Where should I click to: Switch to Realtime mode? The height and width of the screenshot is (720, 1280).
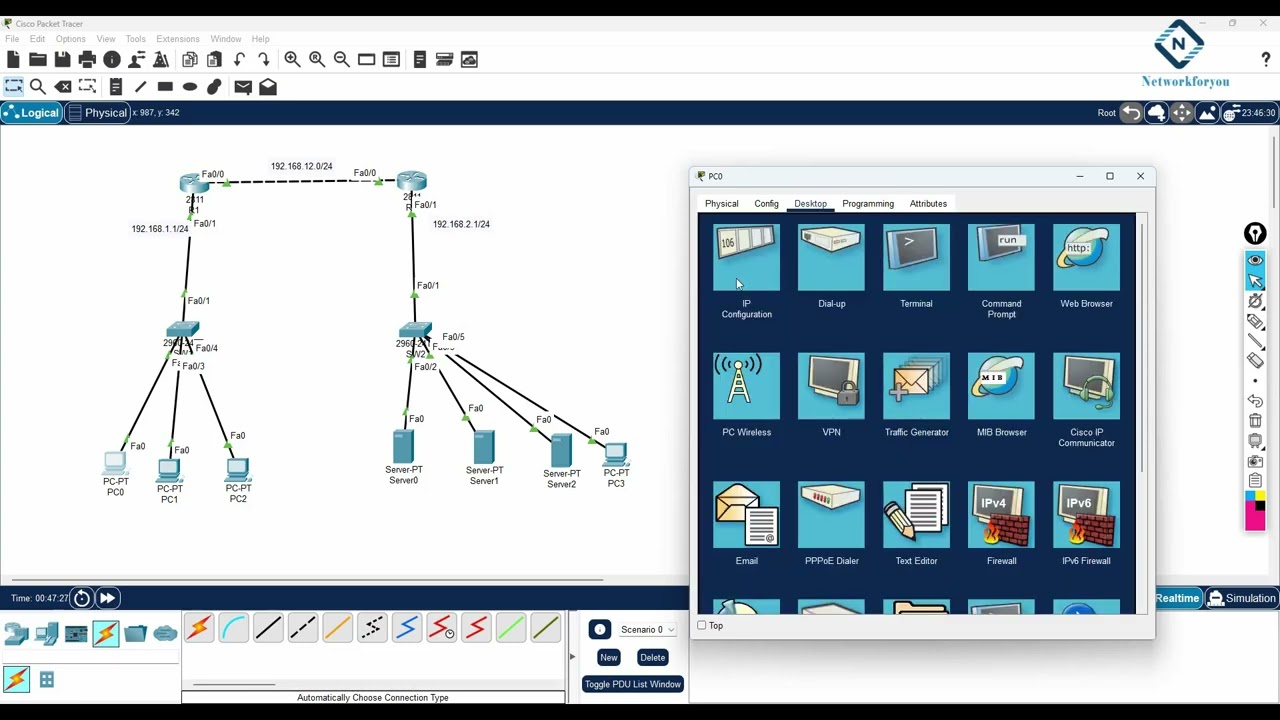pyautogui.click(x=1177, y=598)
